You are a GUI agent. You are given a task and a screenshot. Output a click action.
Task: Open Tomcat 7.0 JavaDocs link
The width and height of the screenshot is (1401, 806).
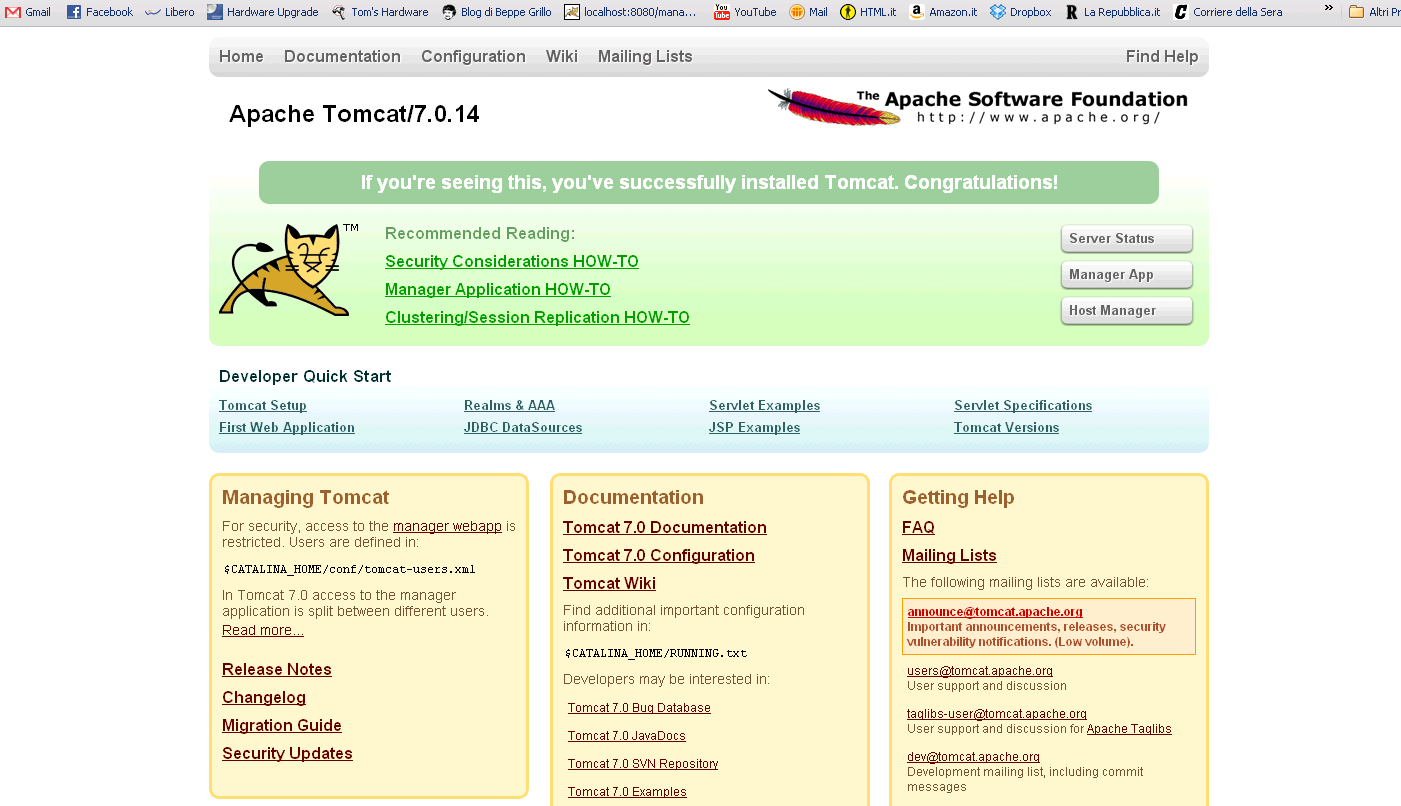click(x=627, y=736)
